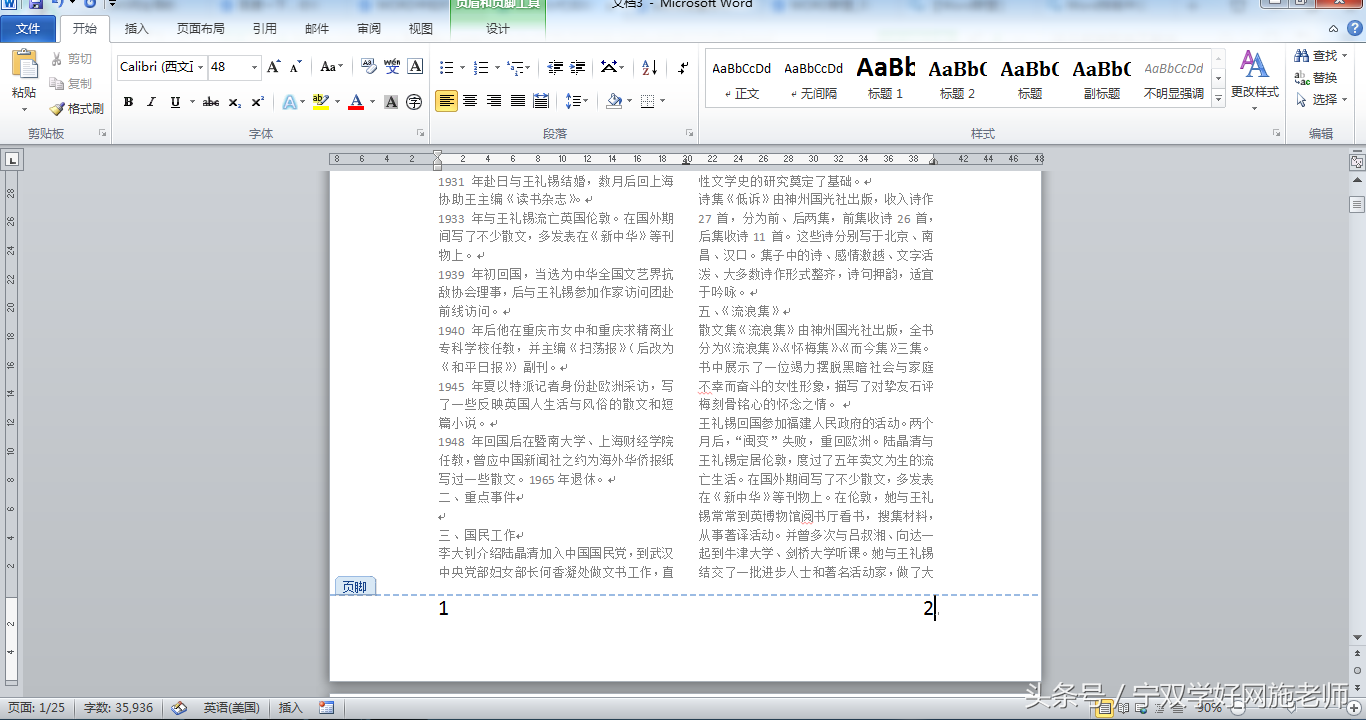Click the Decrease Indent icon
1366x720 pixels.
[x=555, y=68]
